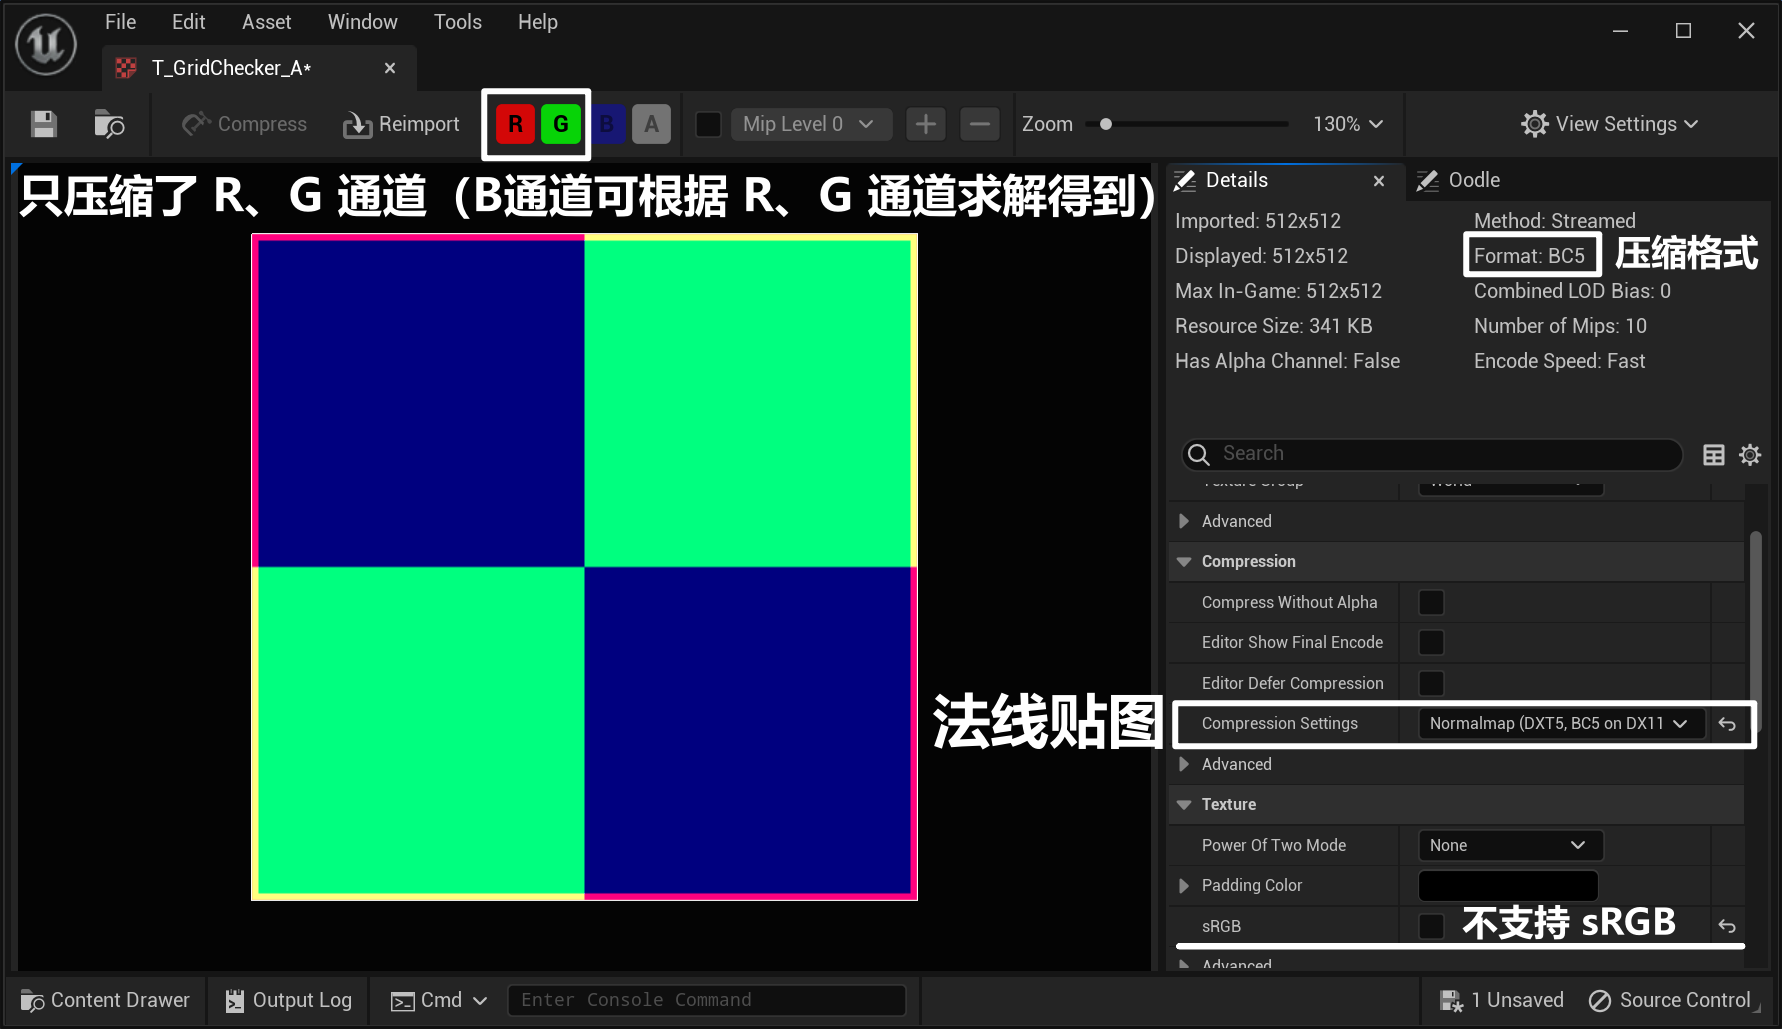This screenshot has height=1029, width=1782.
Task: Toggle the Blue channel button
Action: [607, 124]
